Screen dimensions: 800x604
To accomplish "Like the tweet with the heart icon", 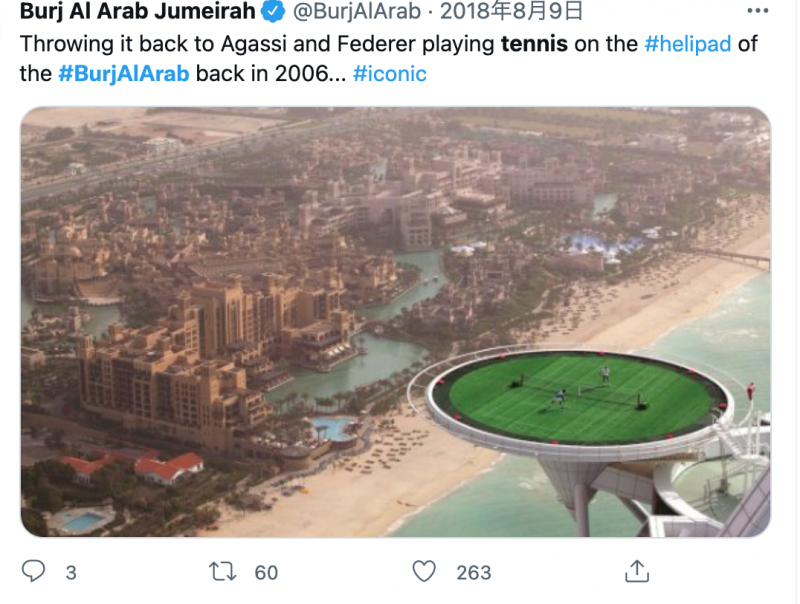I will (x=425, y=571).
